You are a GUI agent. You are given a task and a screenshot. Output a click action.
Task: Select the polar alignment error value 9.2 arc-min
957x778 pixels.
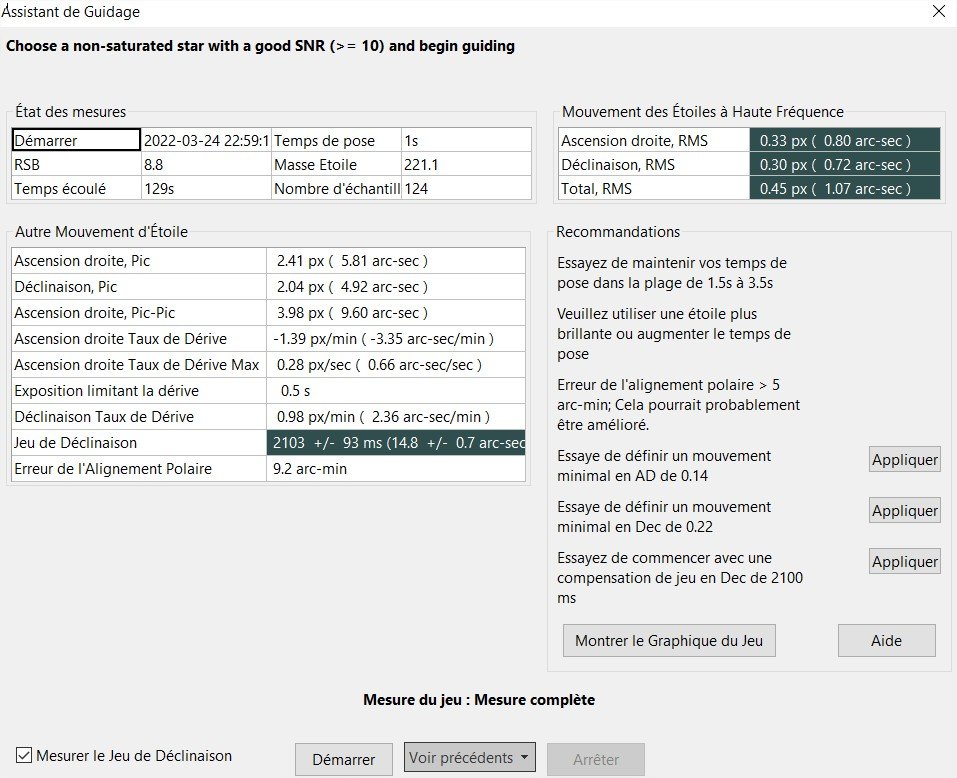point(395,468)
